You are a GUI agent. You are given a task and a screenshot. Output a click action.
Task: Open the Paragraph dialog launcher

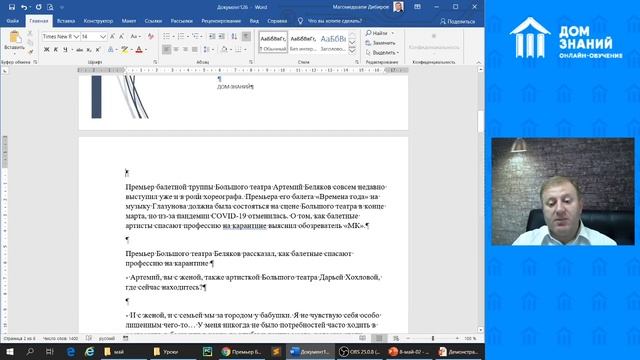click(251, 62)
